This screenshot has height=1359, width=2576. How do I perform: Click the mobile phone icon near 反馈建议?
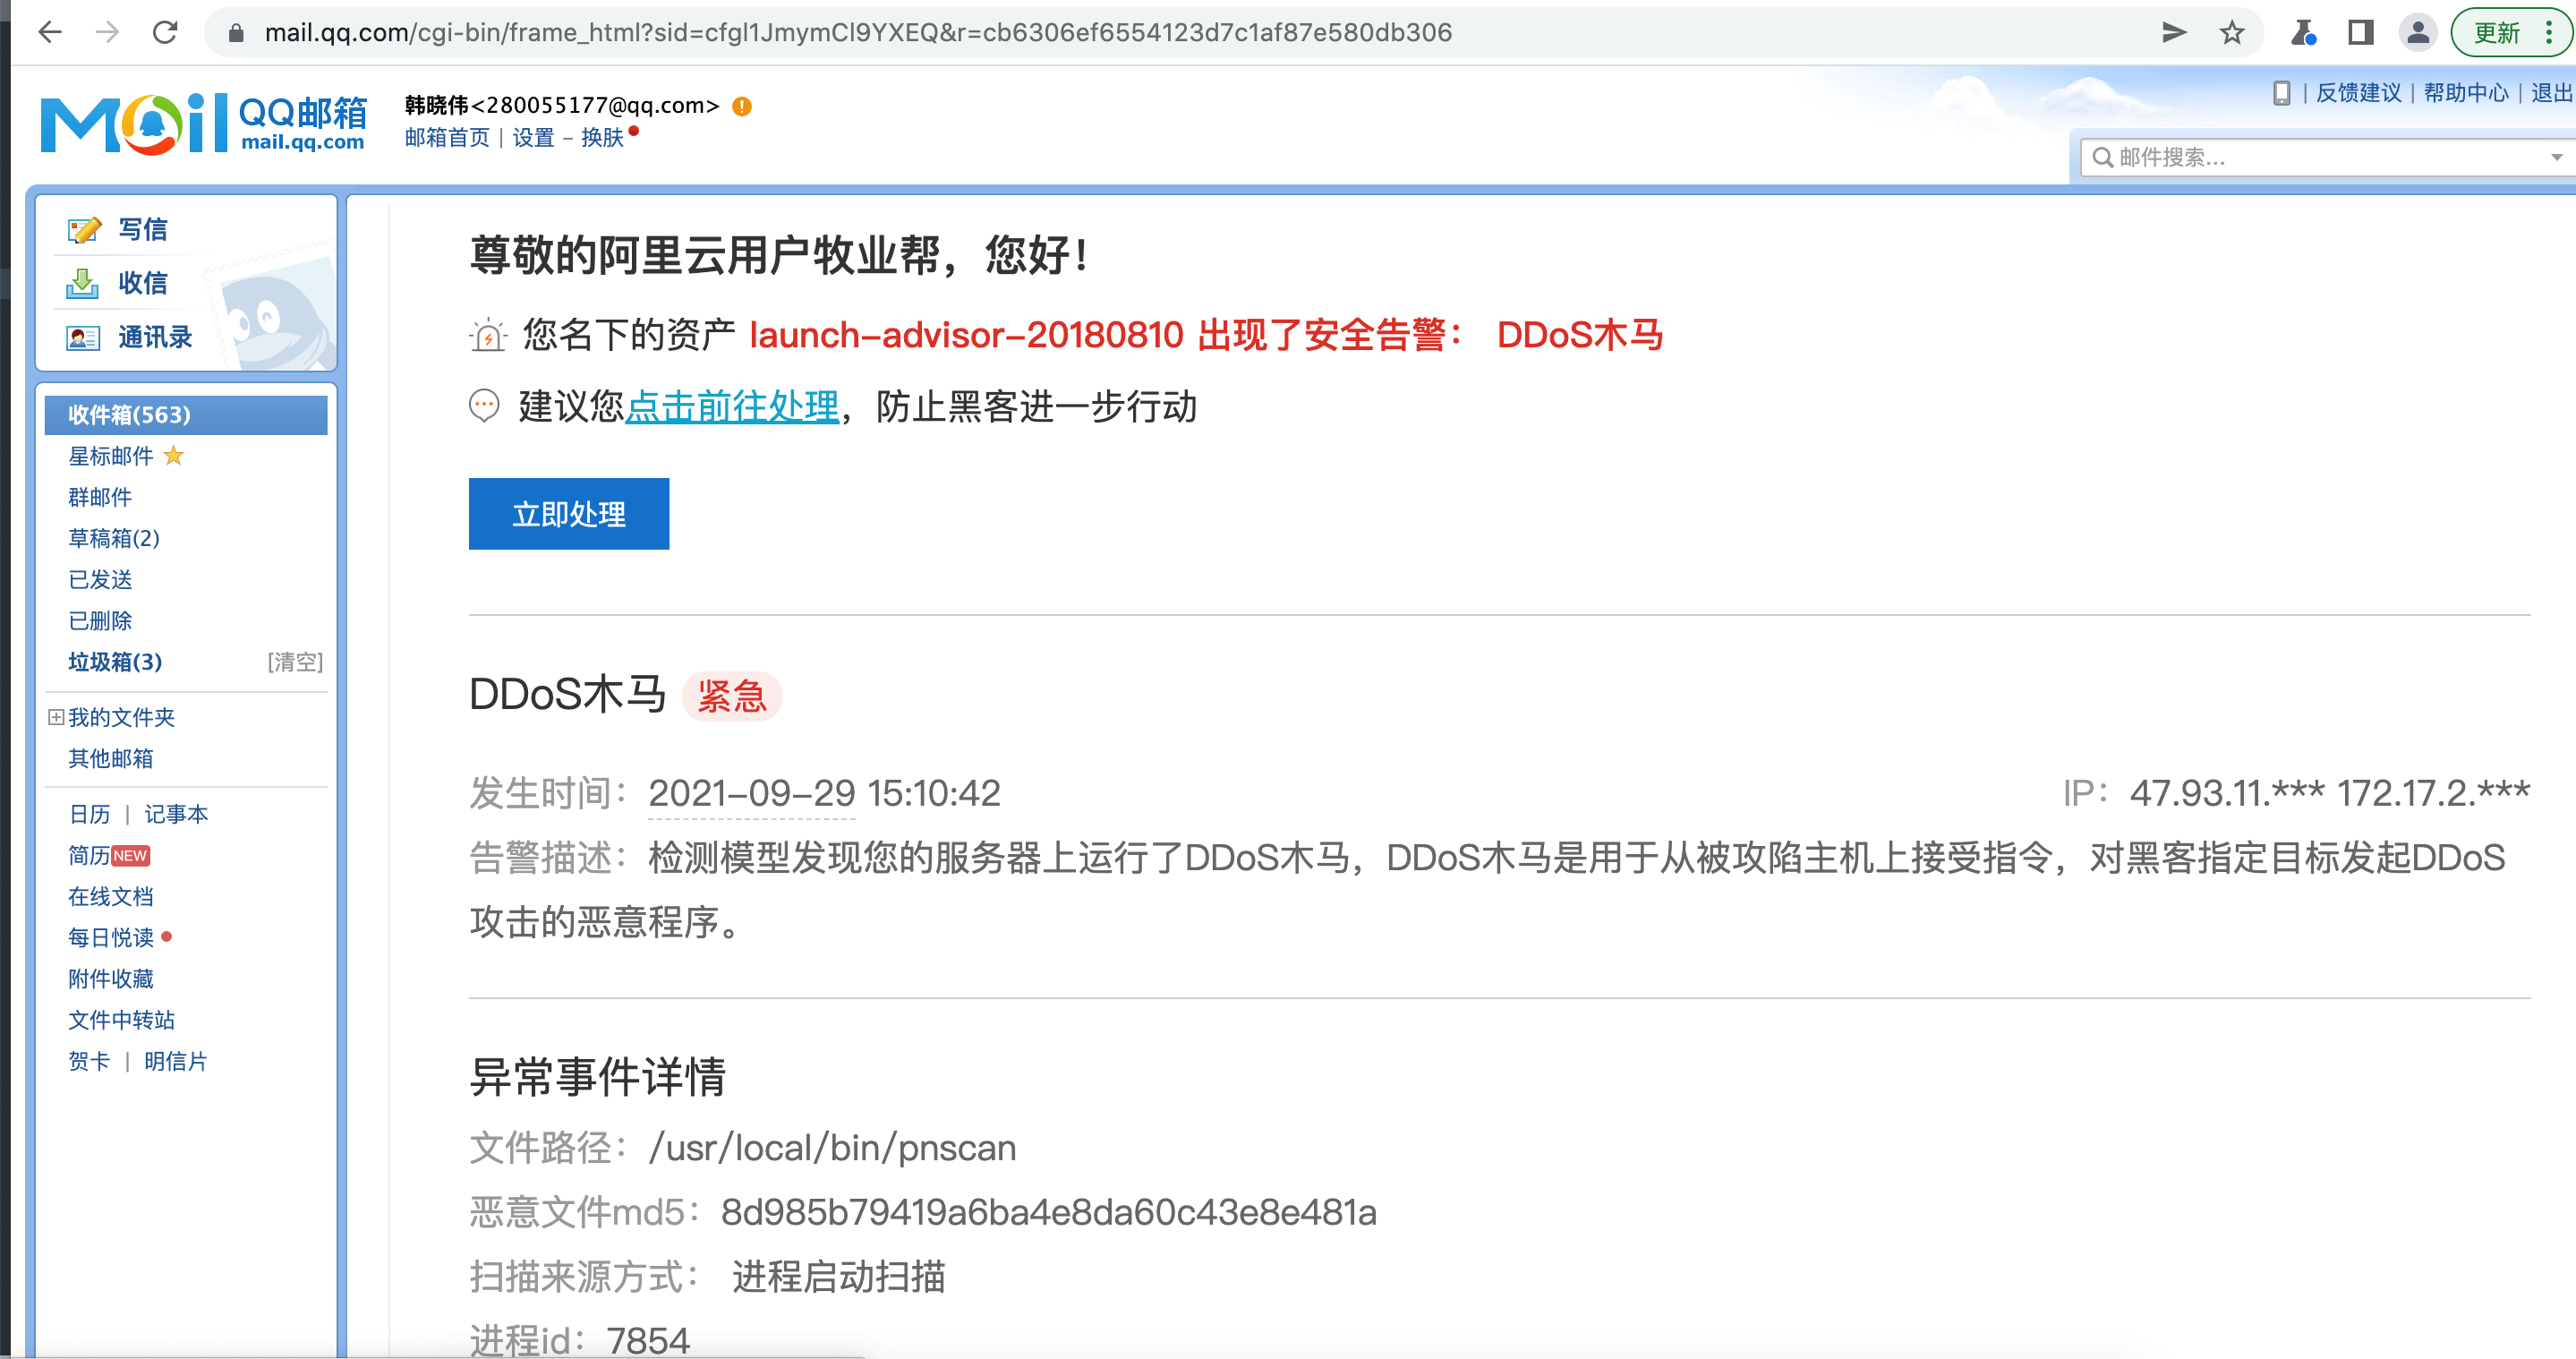tap(2282, 93)
